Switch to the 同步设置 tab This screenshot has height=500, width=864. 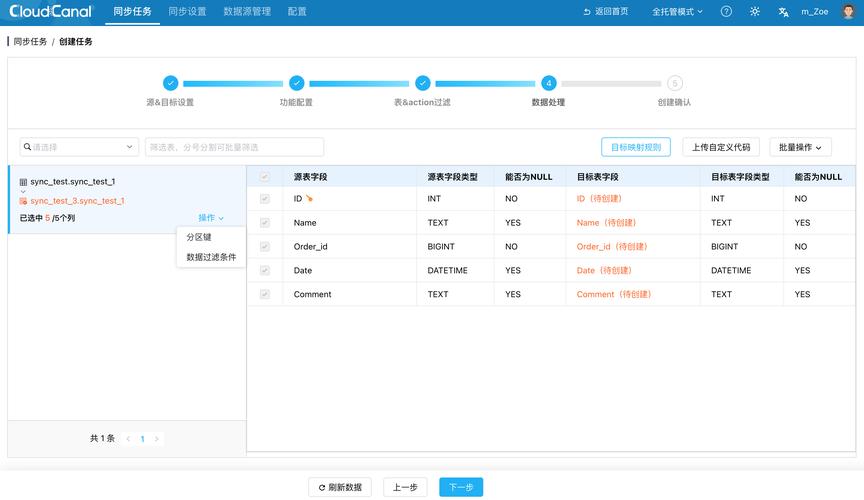pyautogui.click(x=187, y=12)
